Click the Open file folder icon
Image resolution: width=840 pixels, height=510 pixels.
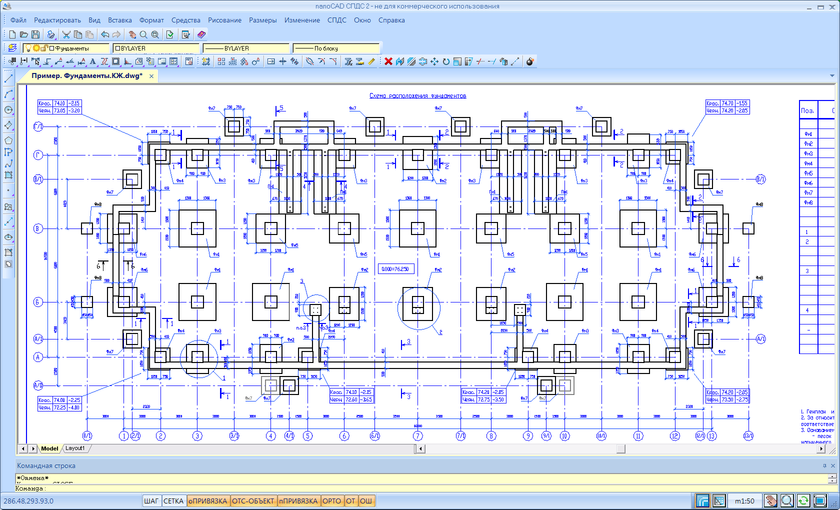coord(22,34)
